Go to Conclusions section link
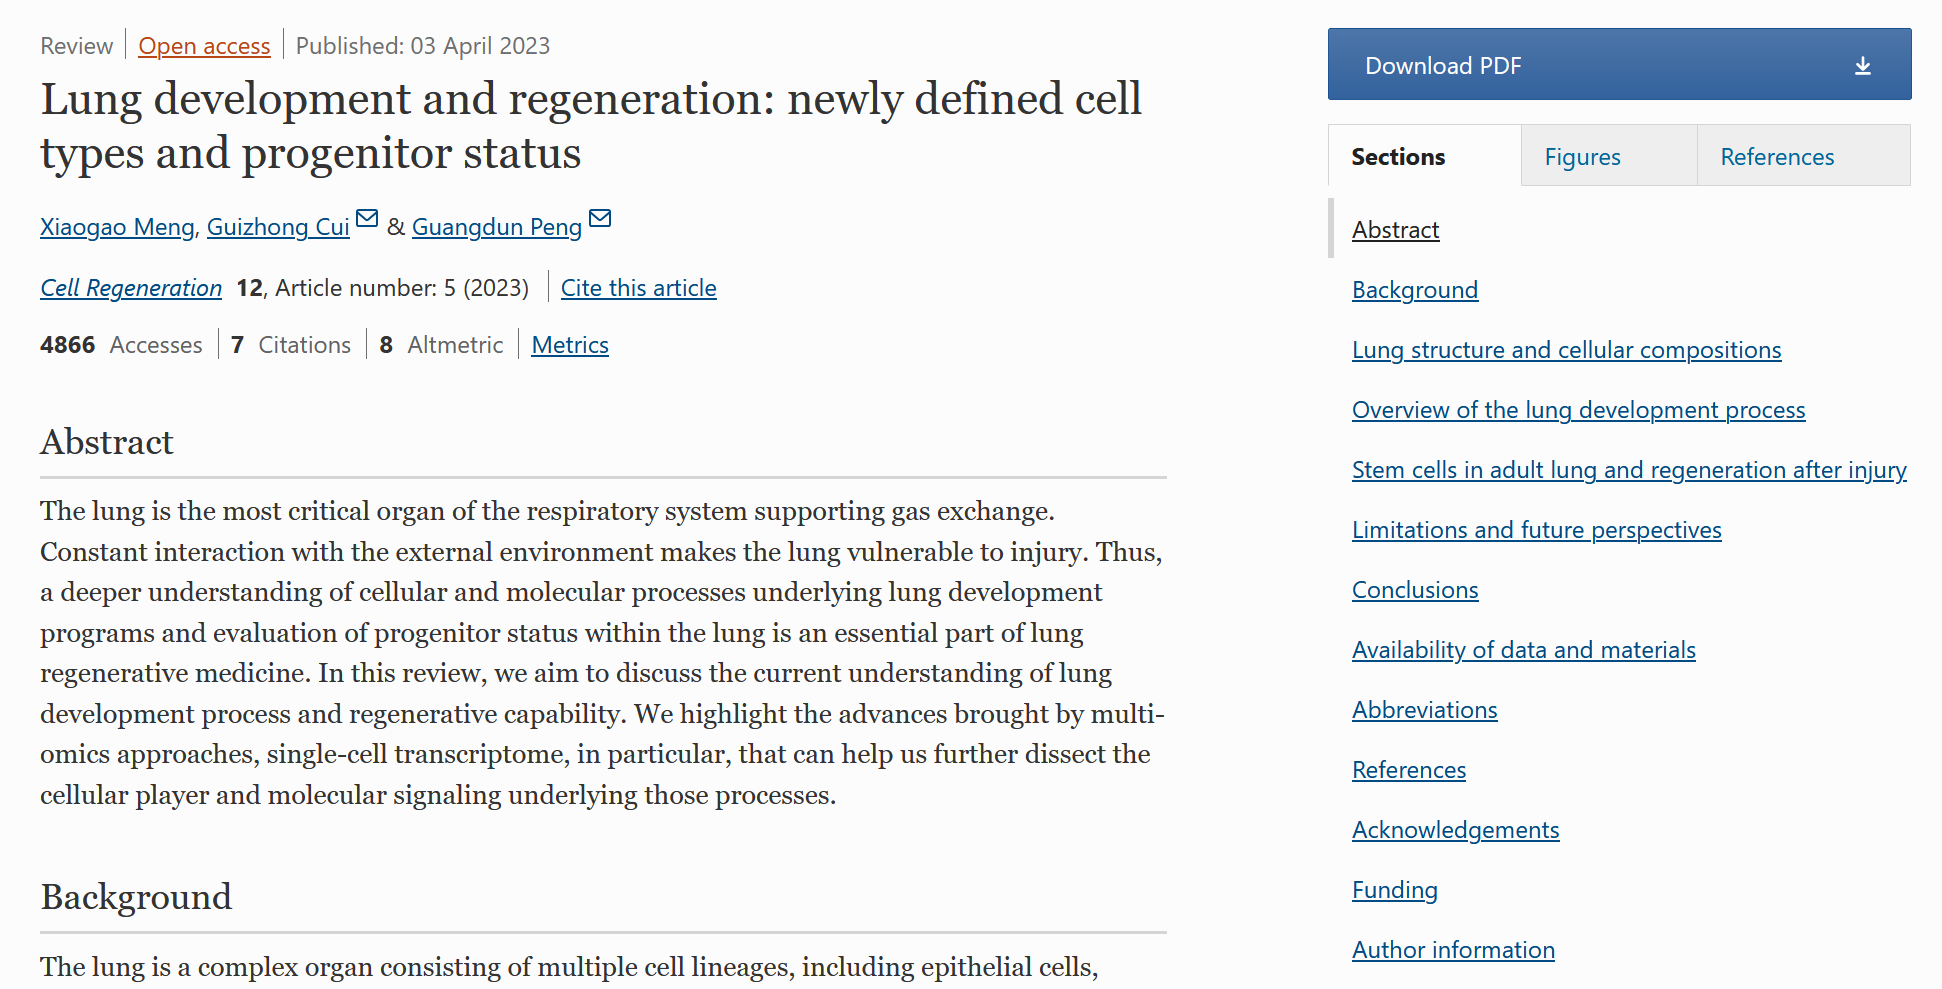 click(x=1414, y=590)
